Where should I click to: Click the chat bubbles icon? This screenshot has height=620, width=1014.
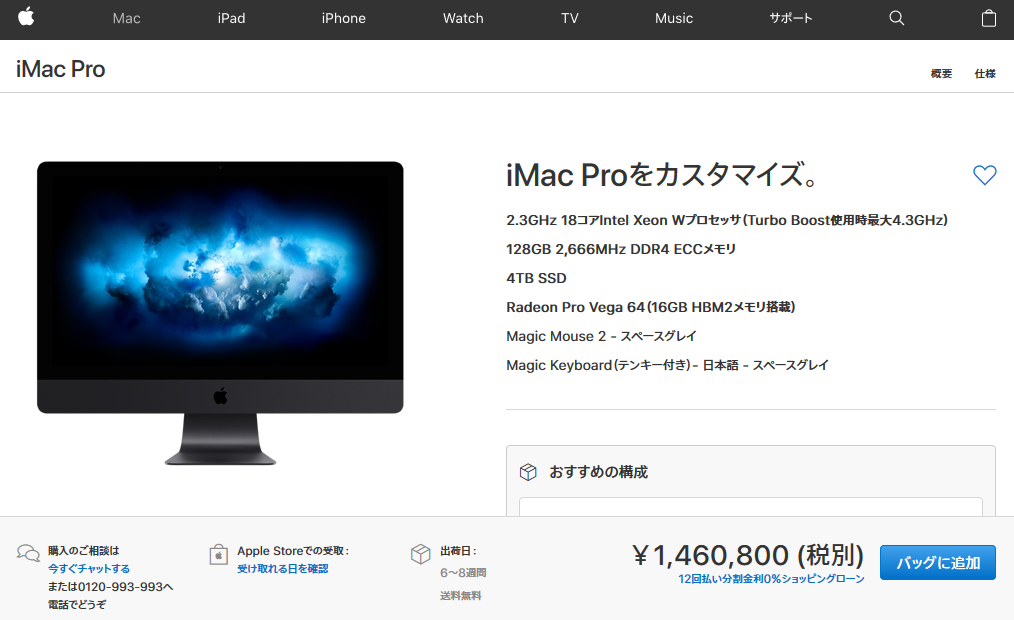click(x=28, y=553)
